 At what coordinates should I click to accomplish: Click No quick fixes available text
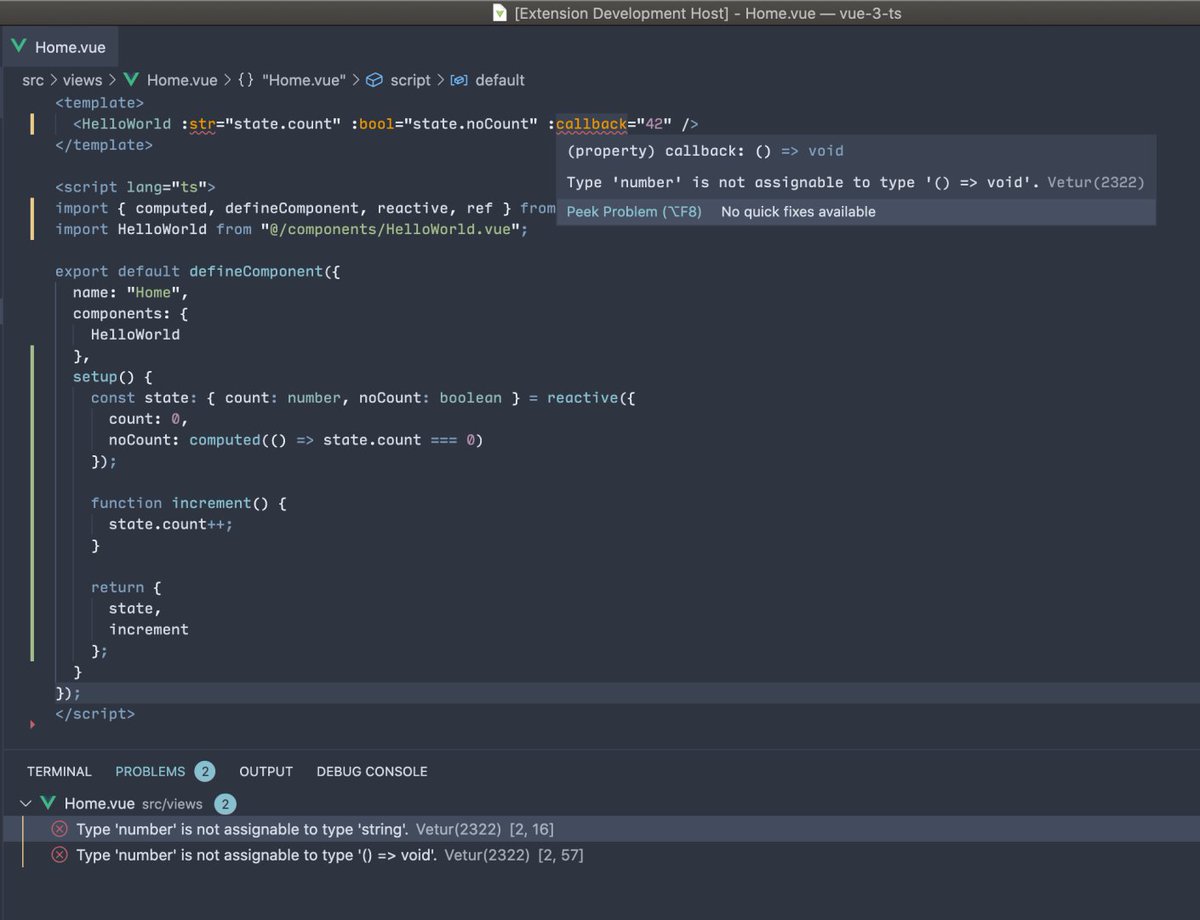798,212
